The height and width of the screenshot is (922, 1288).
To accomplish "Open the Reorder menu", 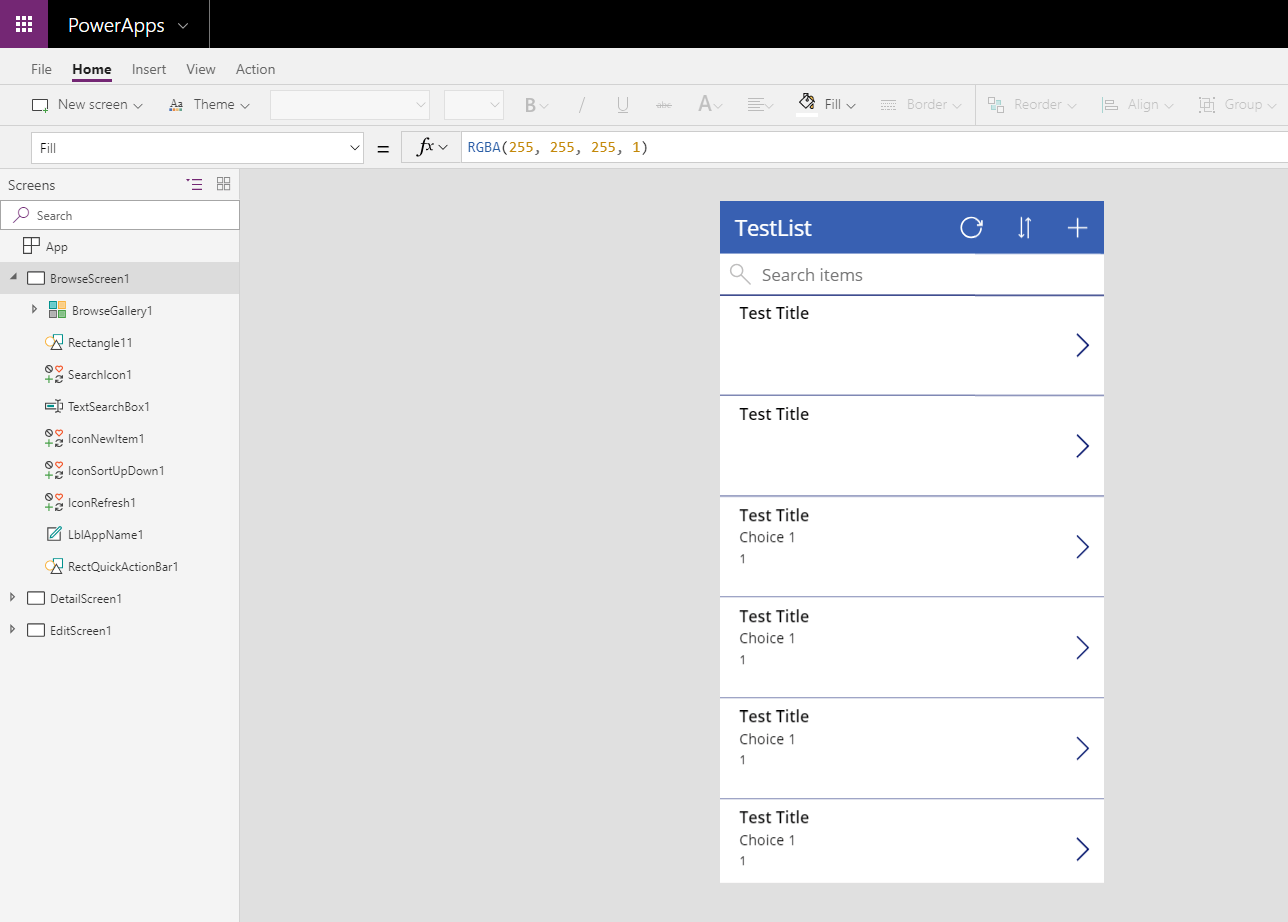I will click(1032, 105).
